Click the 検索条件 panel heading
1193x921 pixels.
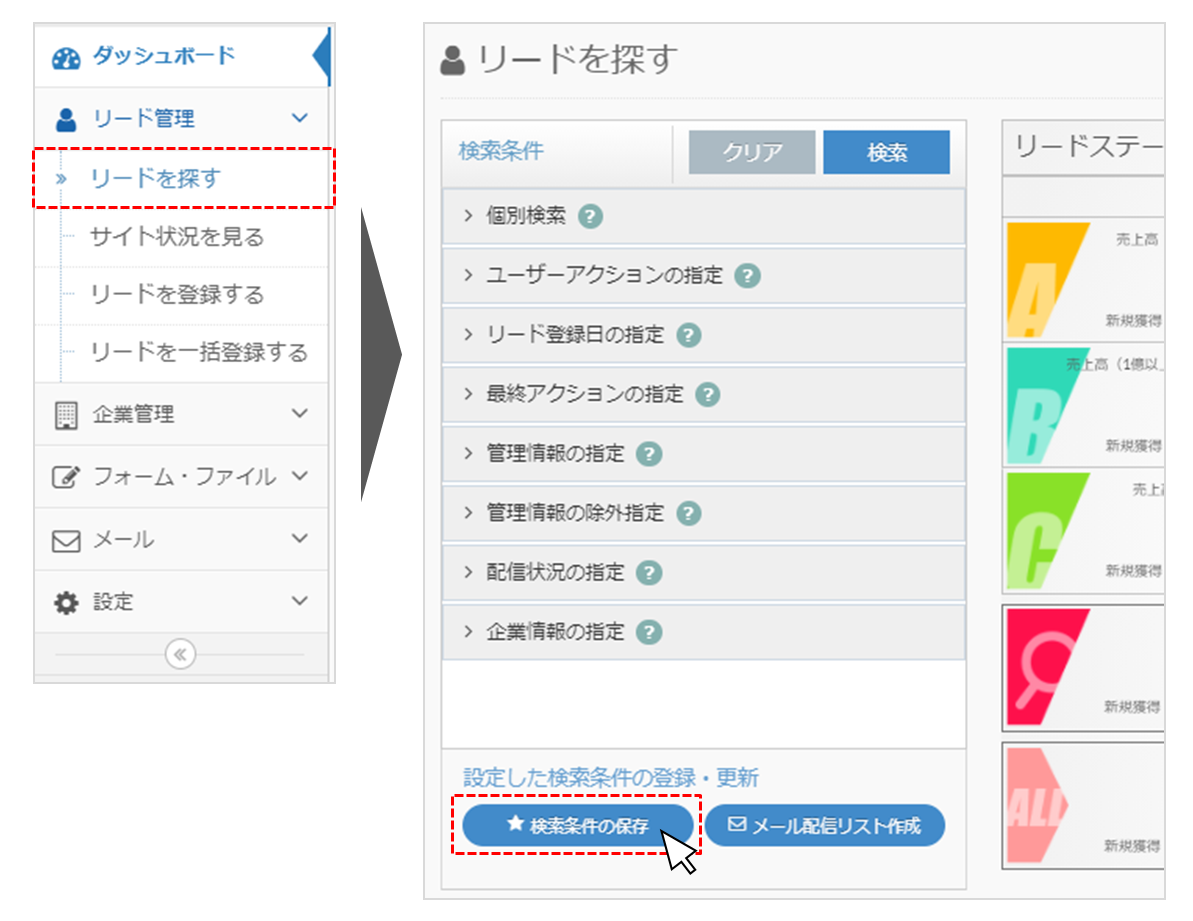(x=501, y=151)
